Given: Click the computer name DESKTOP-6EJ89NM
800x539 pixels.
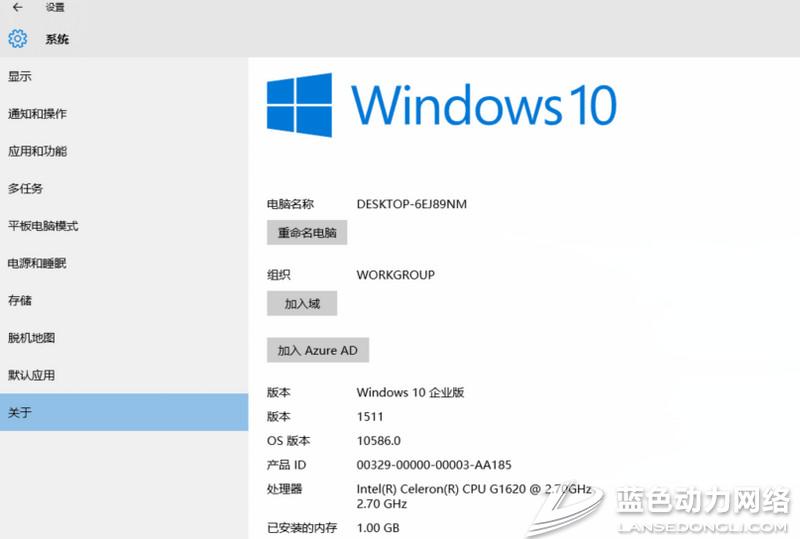Looking at the screenshot, I should coord(411,205).
